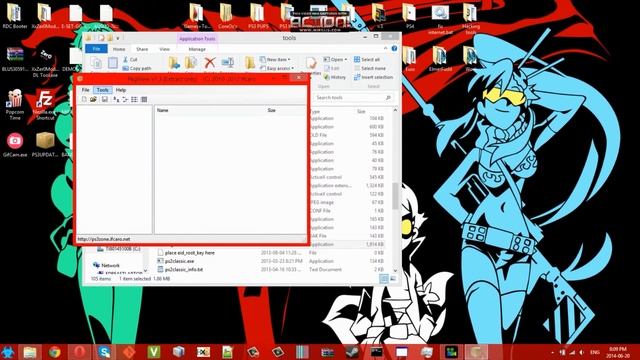Select the C: drive in navigation pane

[x=119, y=249]
